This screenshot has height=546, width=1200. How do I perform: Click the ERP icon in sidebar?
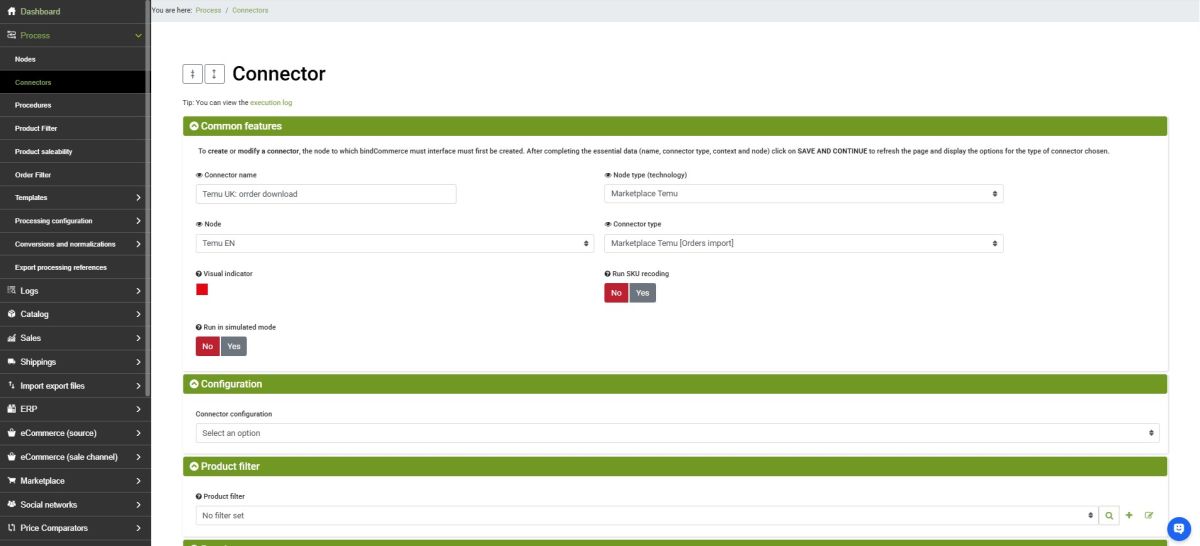[11, 409]
